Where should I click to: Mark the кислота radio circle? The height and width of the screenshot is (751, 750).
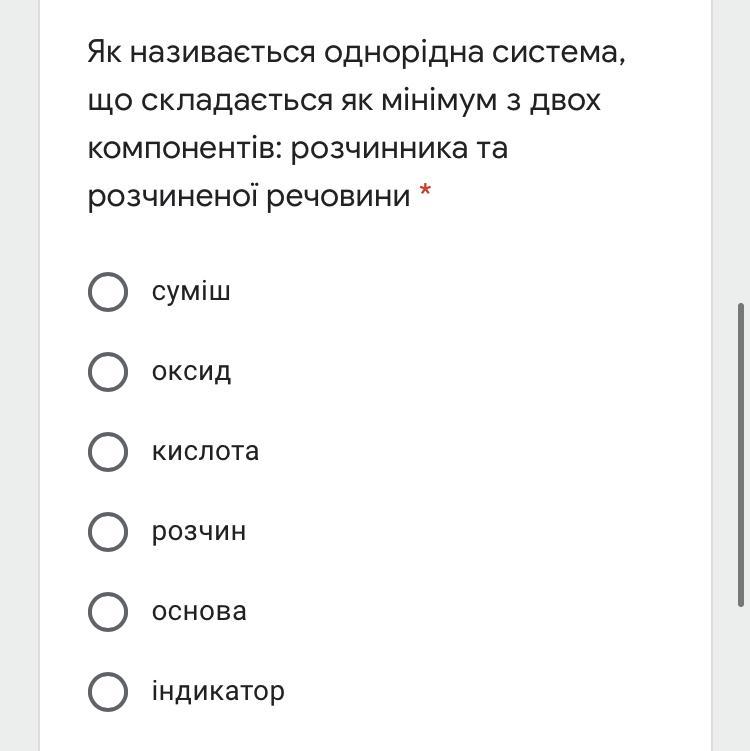[108, 452]
